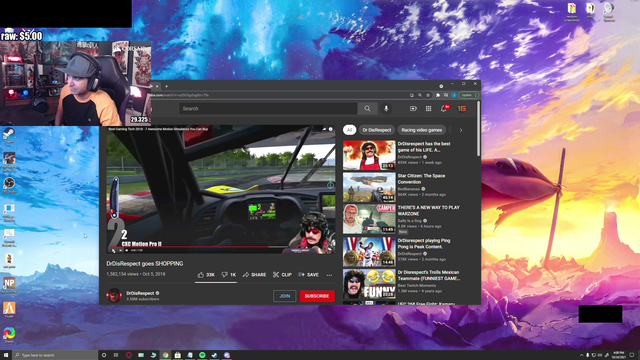Open the YouTube apps grid icon
The width and height of the screenshot is (640, 360).
click(428, 109)
